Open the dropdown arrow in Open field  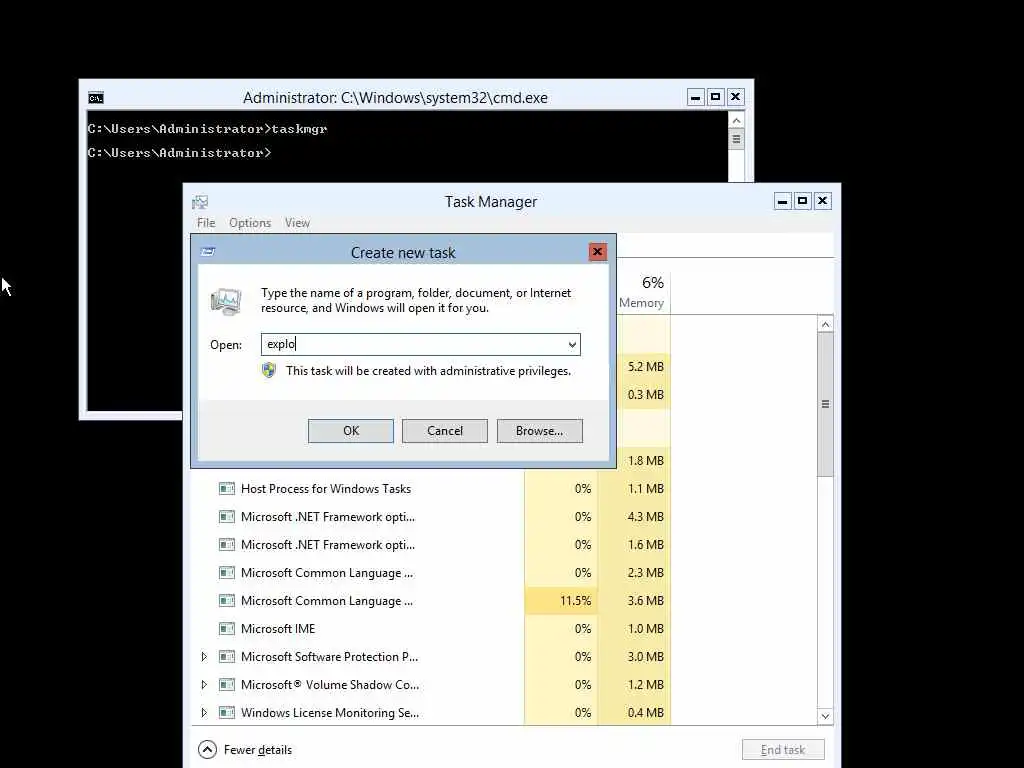[x=572, y=345]
